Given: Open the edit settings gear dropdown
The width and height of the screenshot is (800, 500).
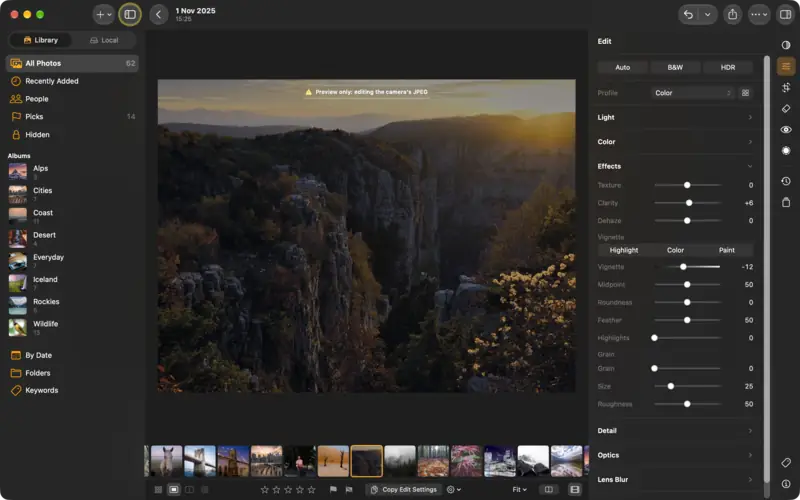Looking at the screenshot, I should [x=454, y=490].
